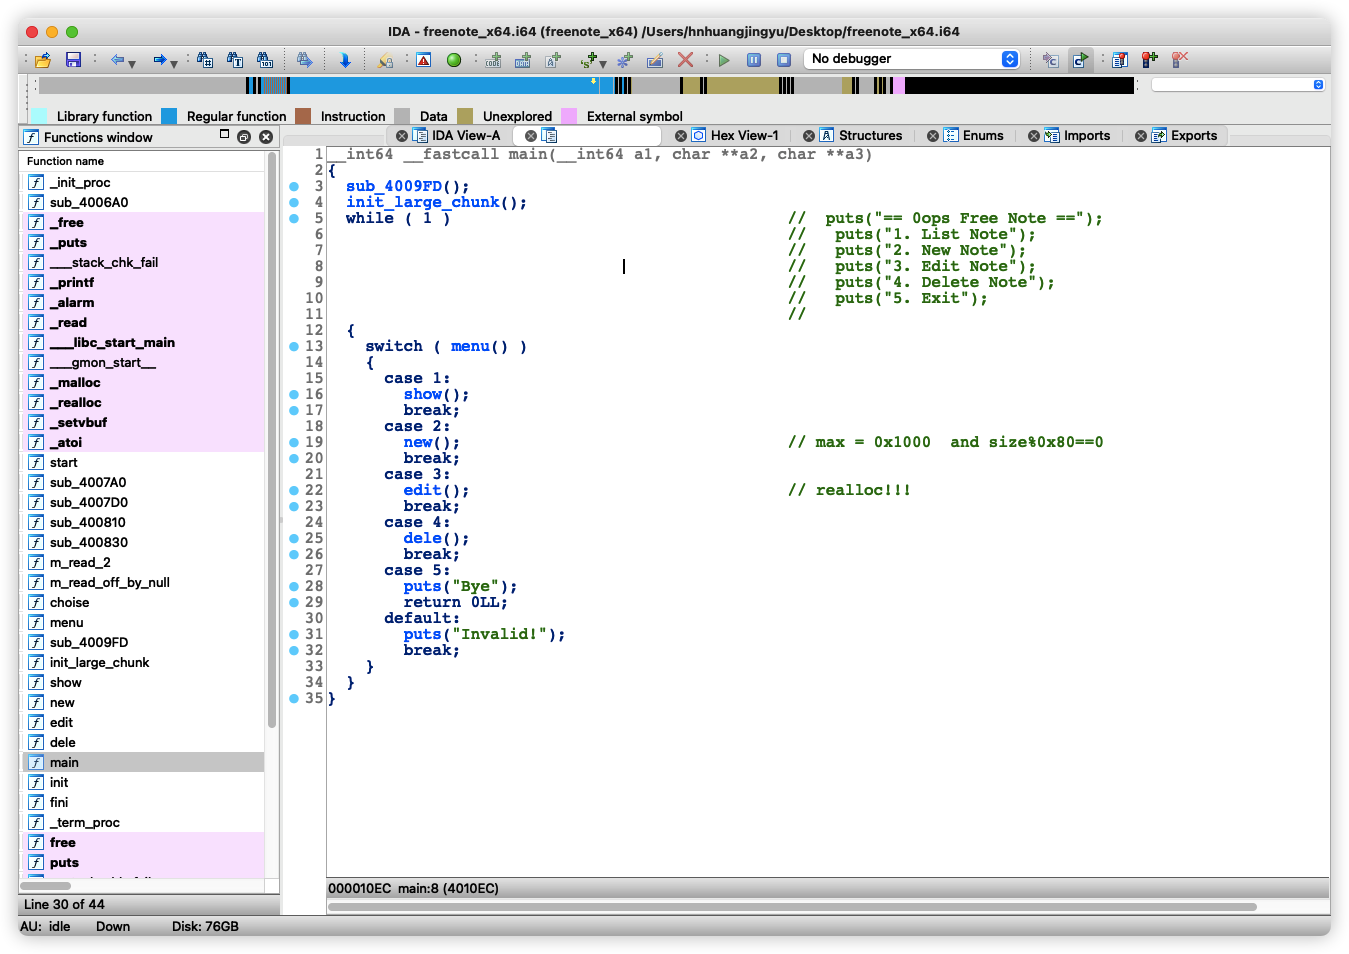Click the text search binoculars icon

point(235,60)
